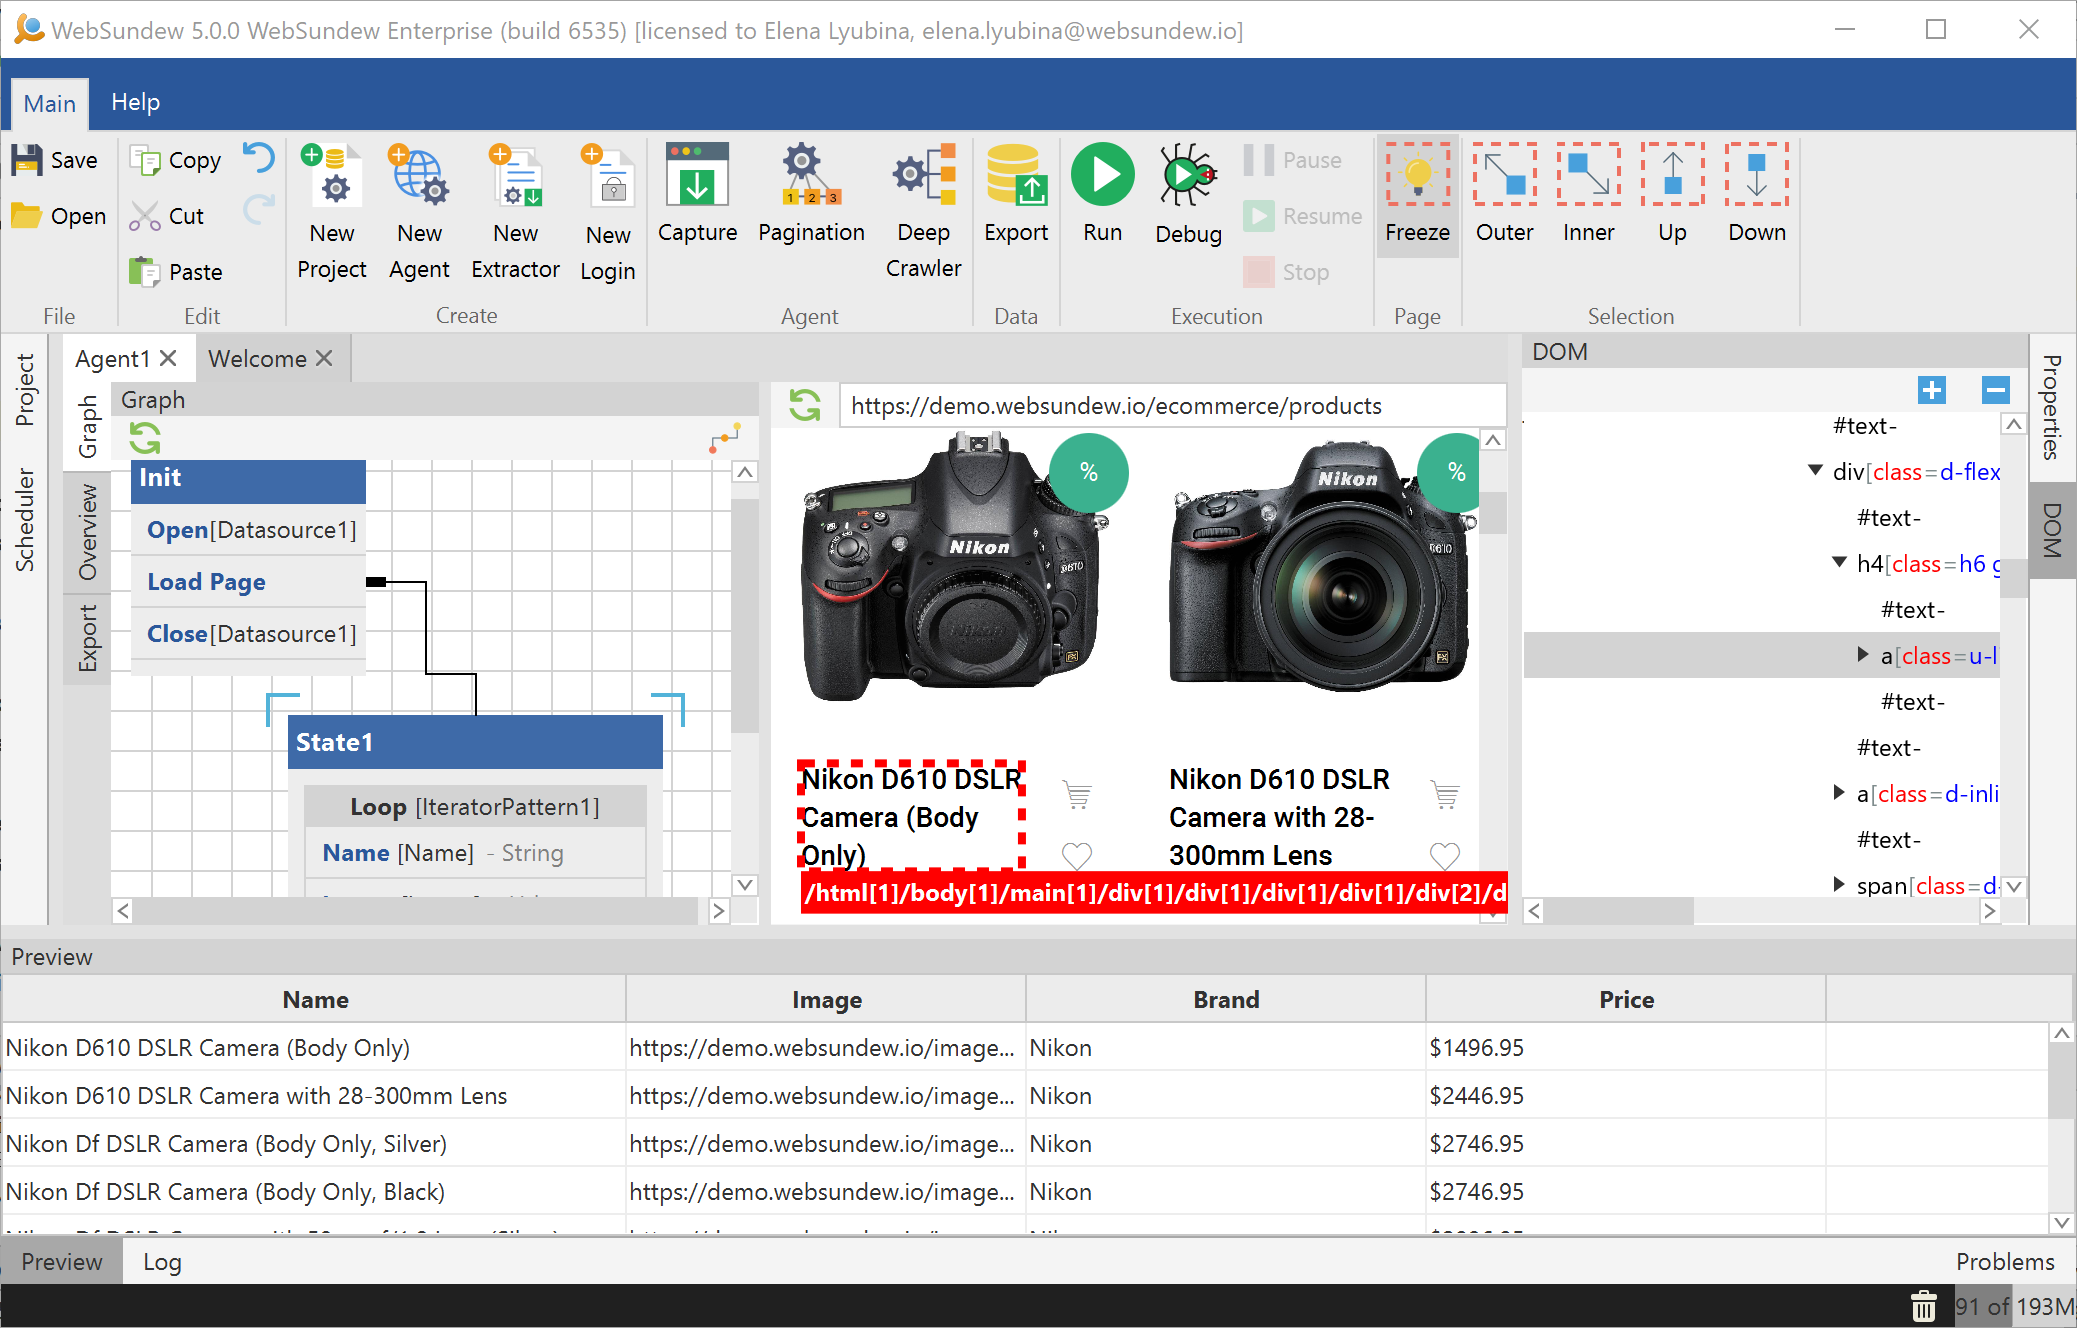2077x1328 pixels.
Task: Switch to the Welcome tab
Action: tap(257, 358)
